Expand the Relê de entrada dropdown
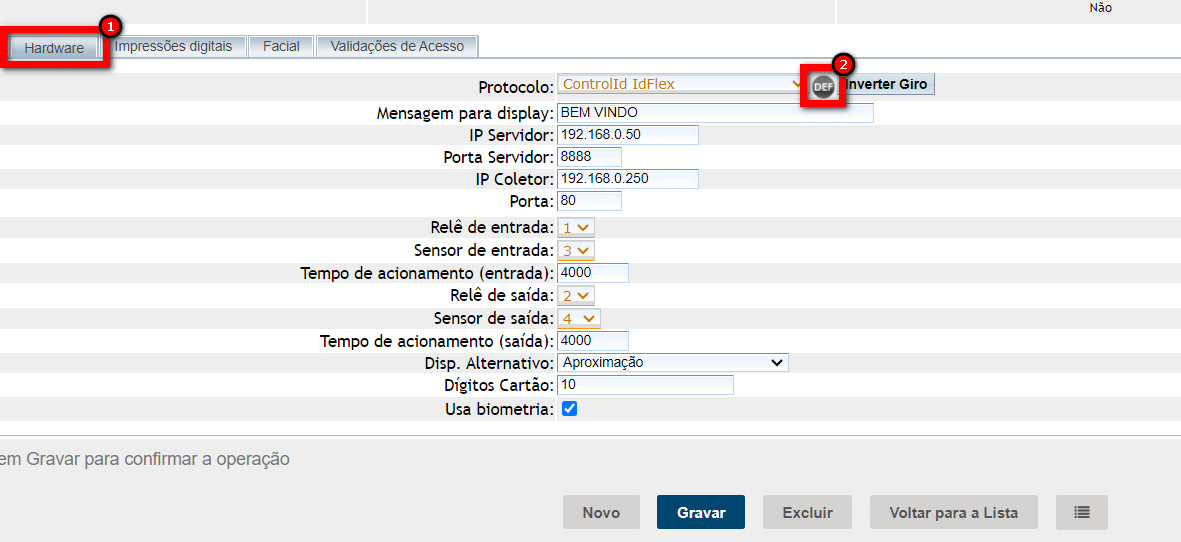This screenshot has height=542, width=1181. point(576,228)
